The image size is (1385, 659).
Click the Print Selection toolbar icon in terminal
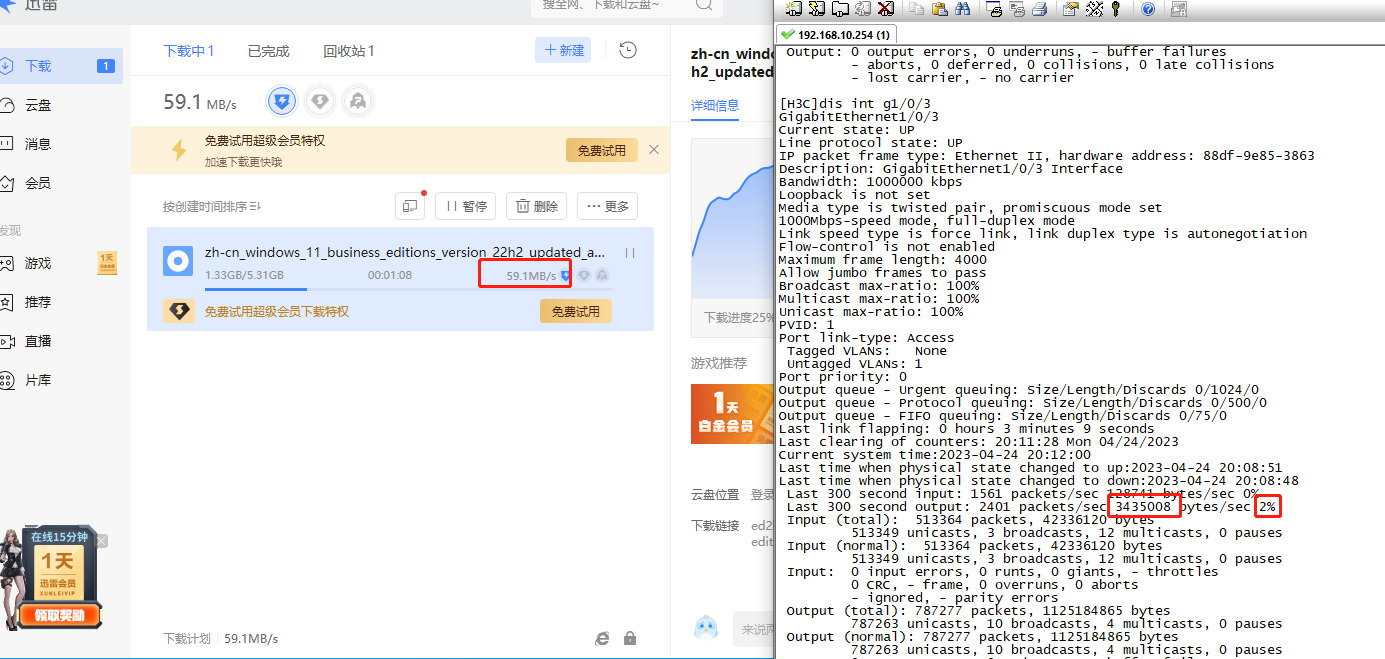click(x=1017, y=9)
